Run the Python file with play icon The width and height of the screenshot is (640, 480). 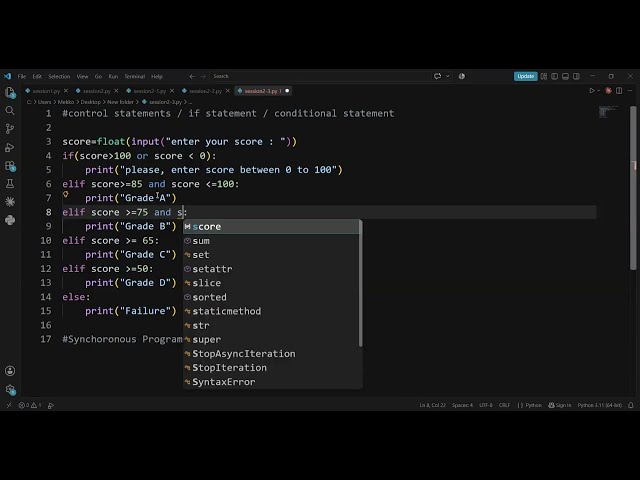592,91
